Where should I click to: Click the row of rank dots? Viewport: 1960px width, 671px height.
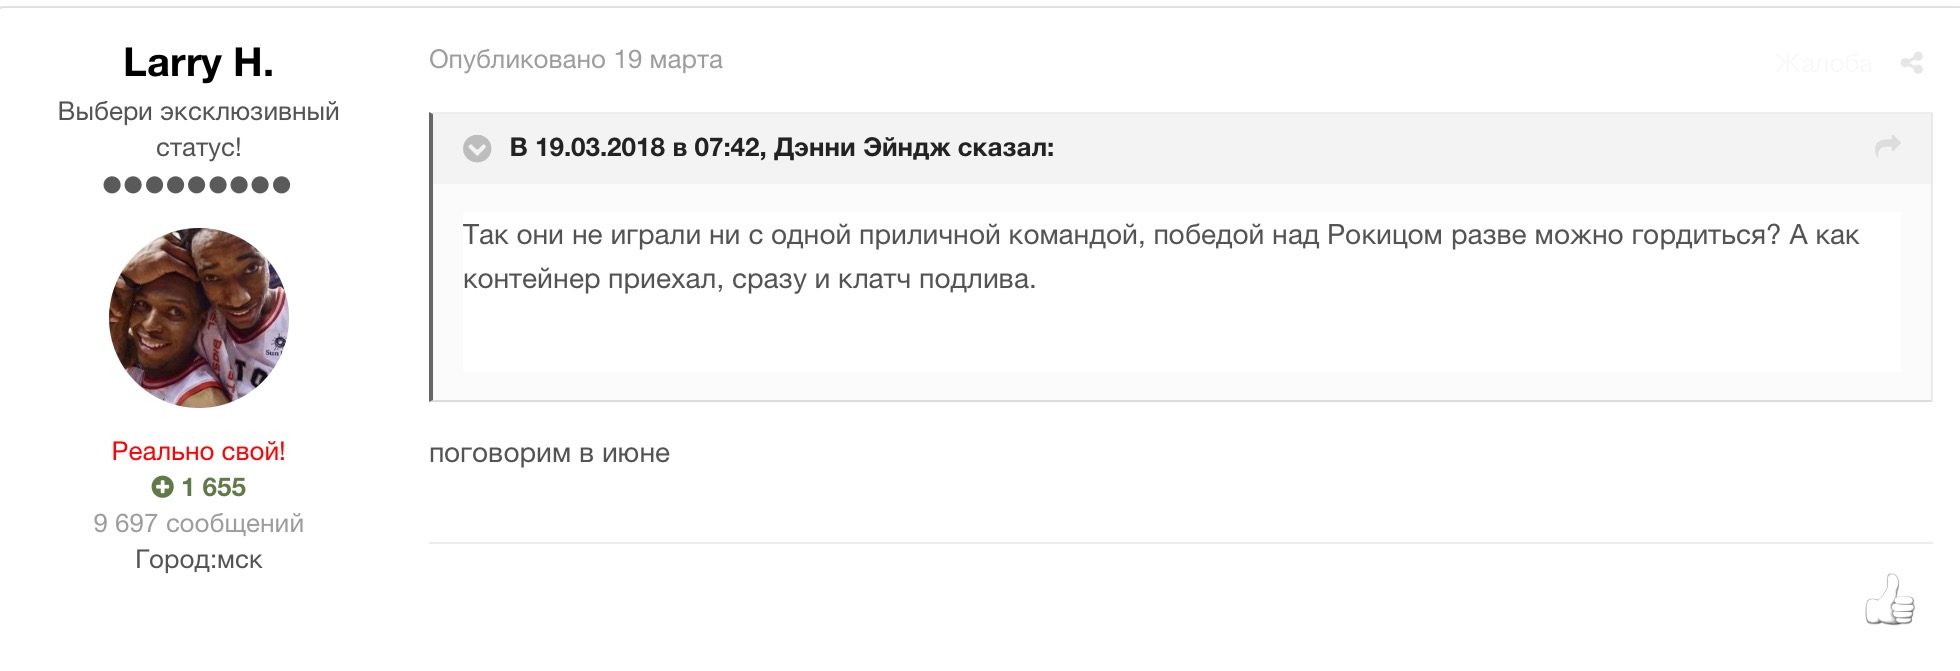197,185
